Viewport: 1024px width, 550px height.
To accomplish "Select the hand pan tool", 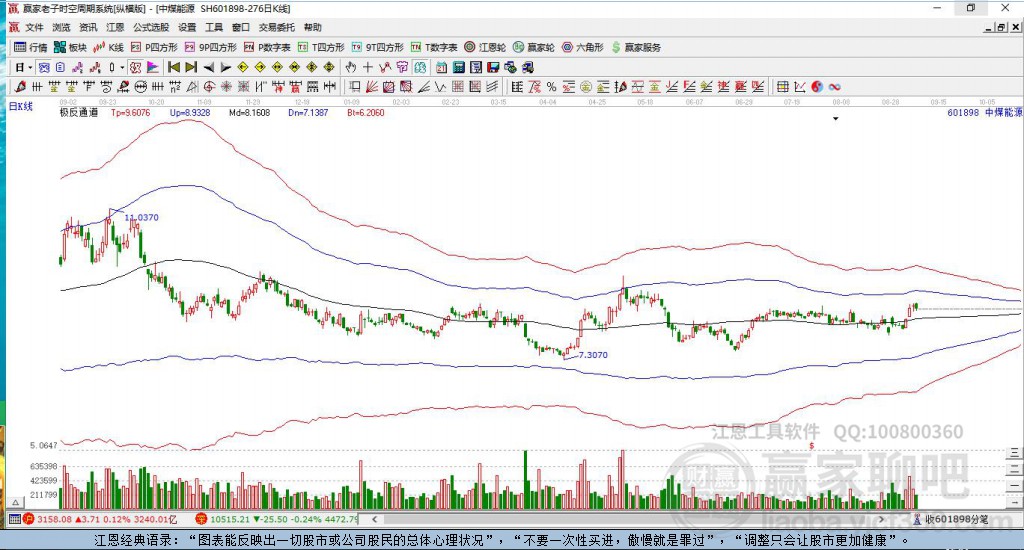I will (351, 67).
